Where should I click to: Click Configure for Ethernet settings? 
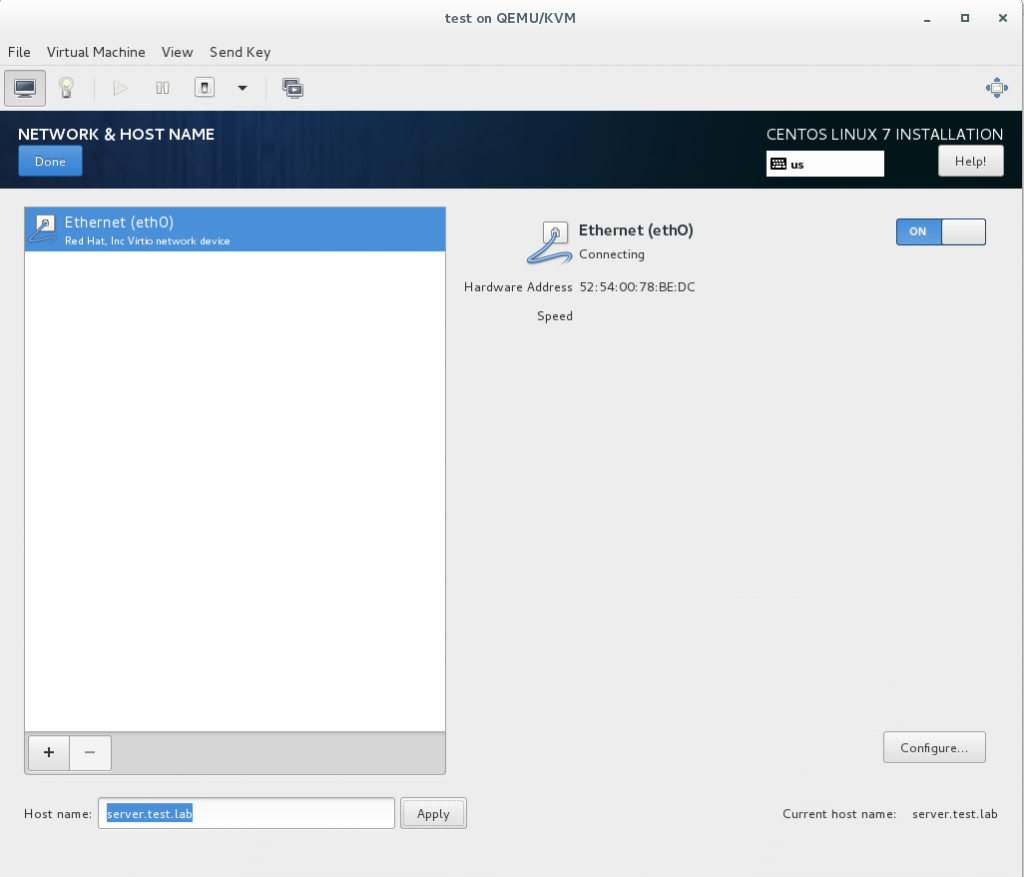(934, 747)
